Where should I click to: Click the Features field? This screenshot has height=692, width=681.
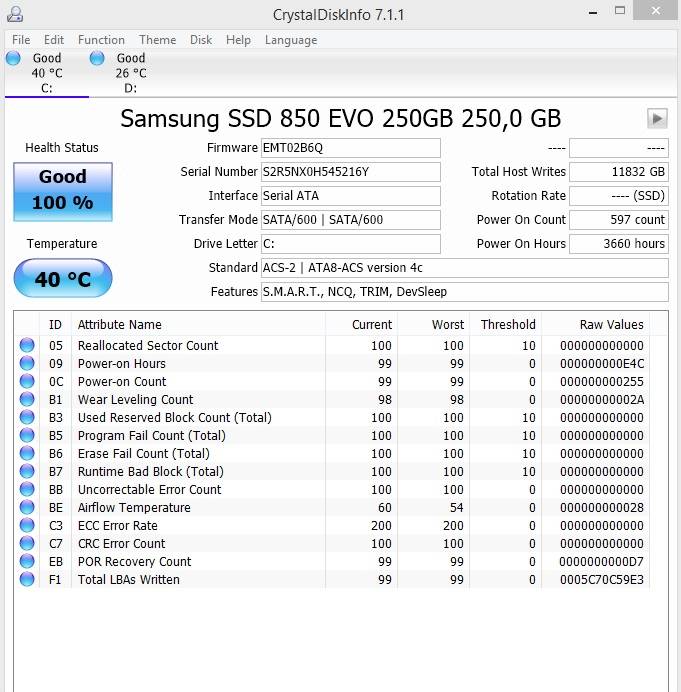[464, 292]
